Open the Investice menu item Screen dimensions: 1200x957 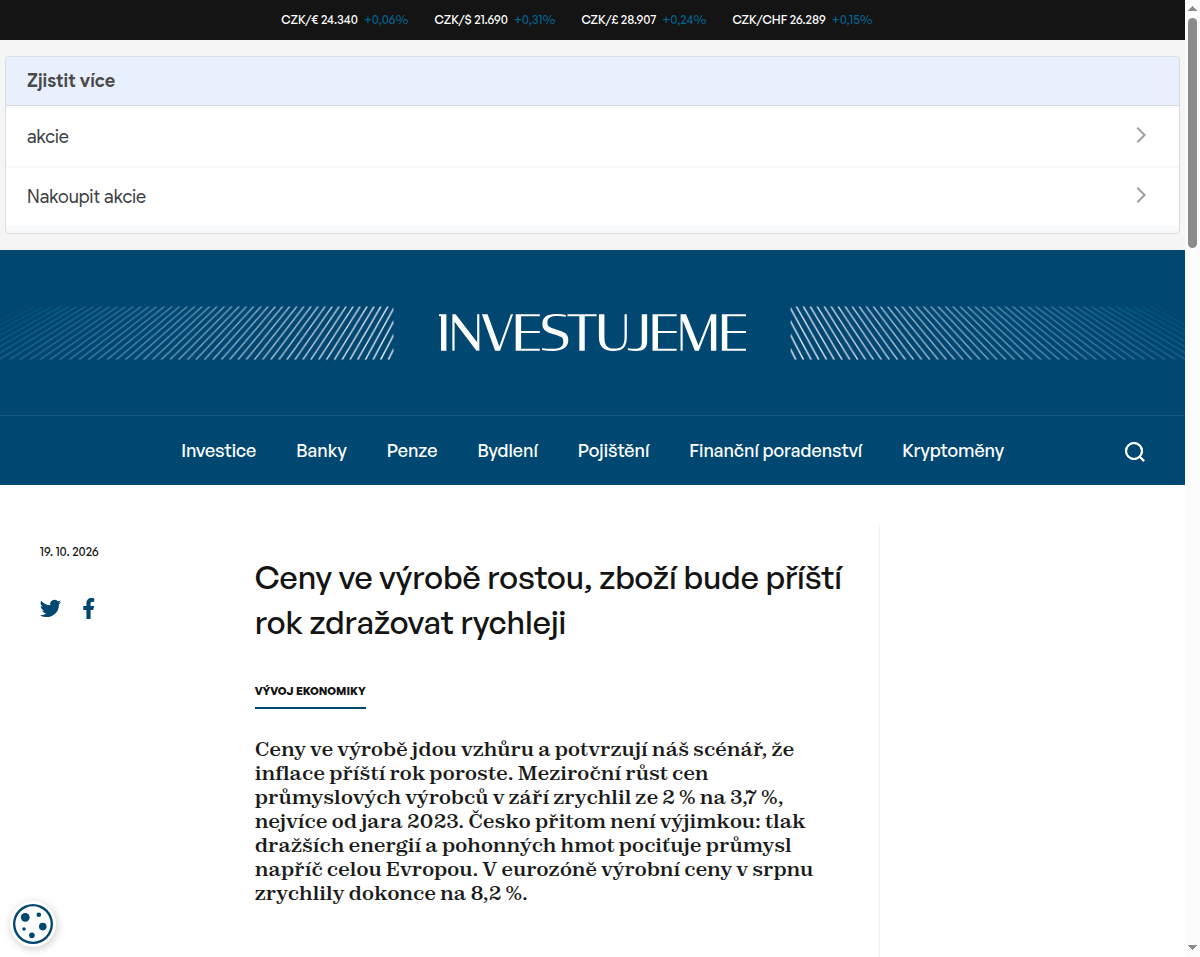[219, 451]
